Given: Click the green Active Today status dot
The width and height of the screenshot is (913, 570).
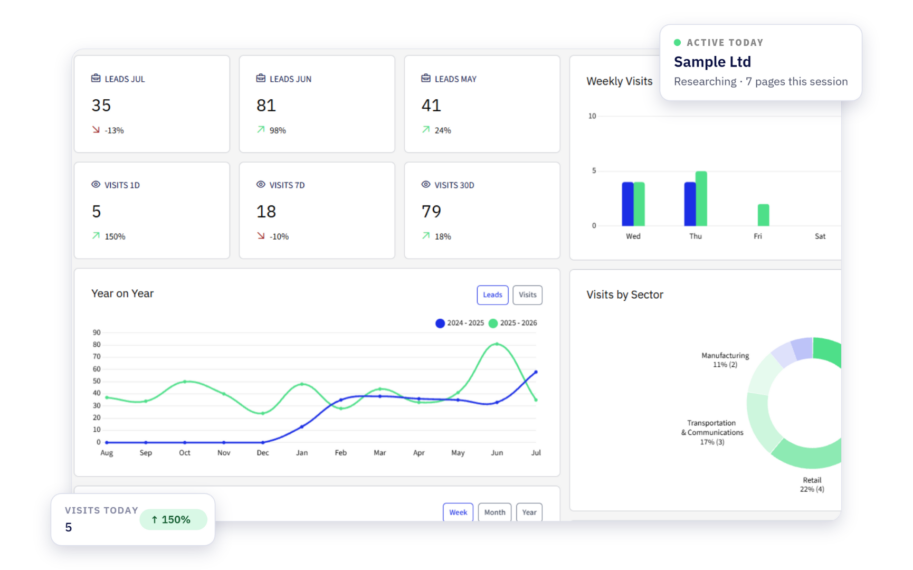Looking at the screenshot, I should [x=677, y=43].
